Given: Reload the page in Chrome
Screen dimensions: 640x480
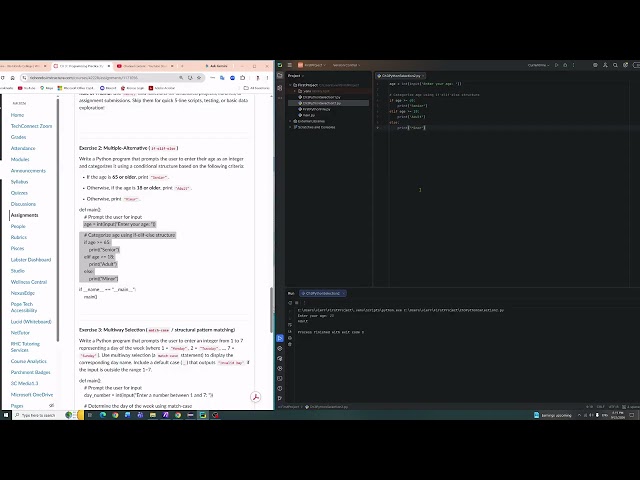Looking at the screenshot, I should coord(2,78).
